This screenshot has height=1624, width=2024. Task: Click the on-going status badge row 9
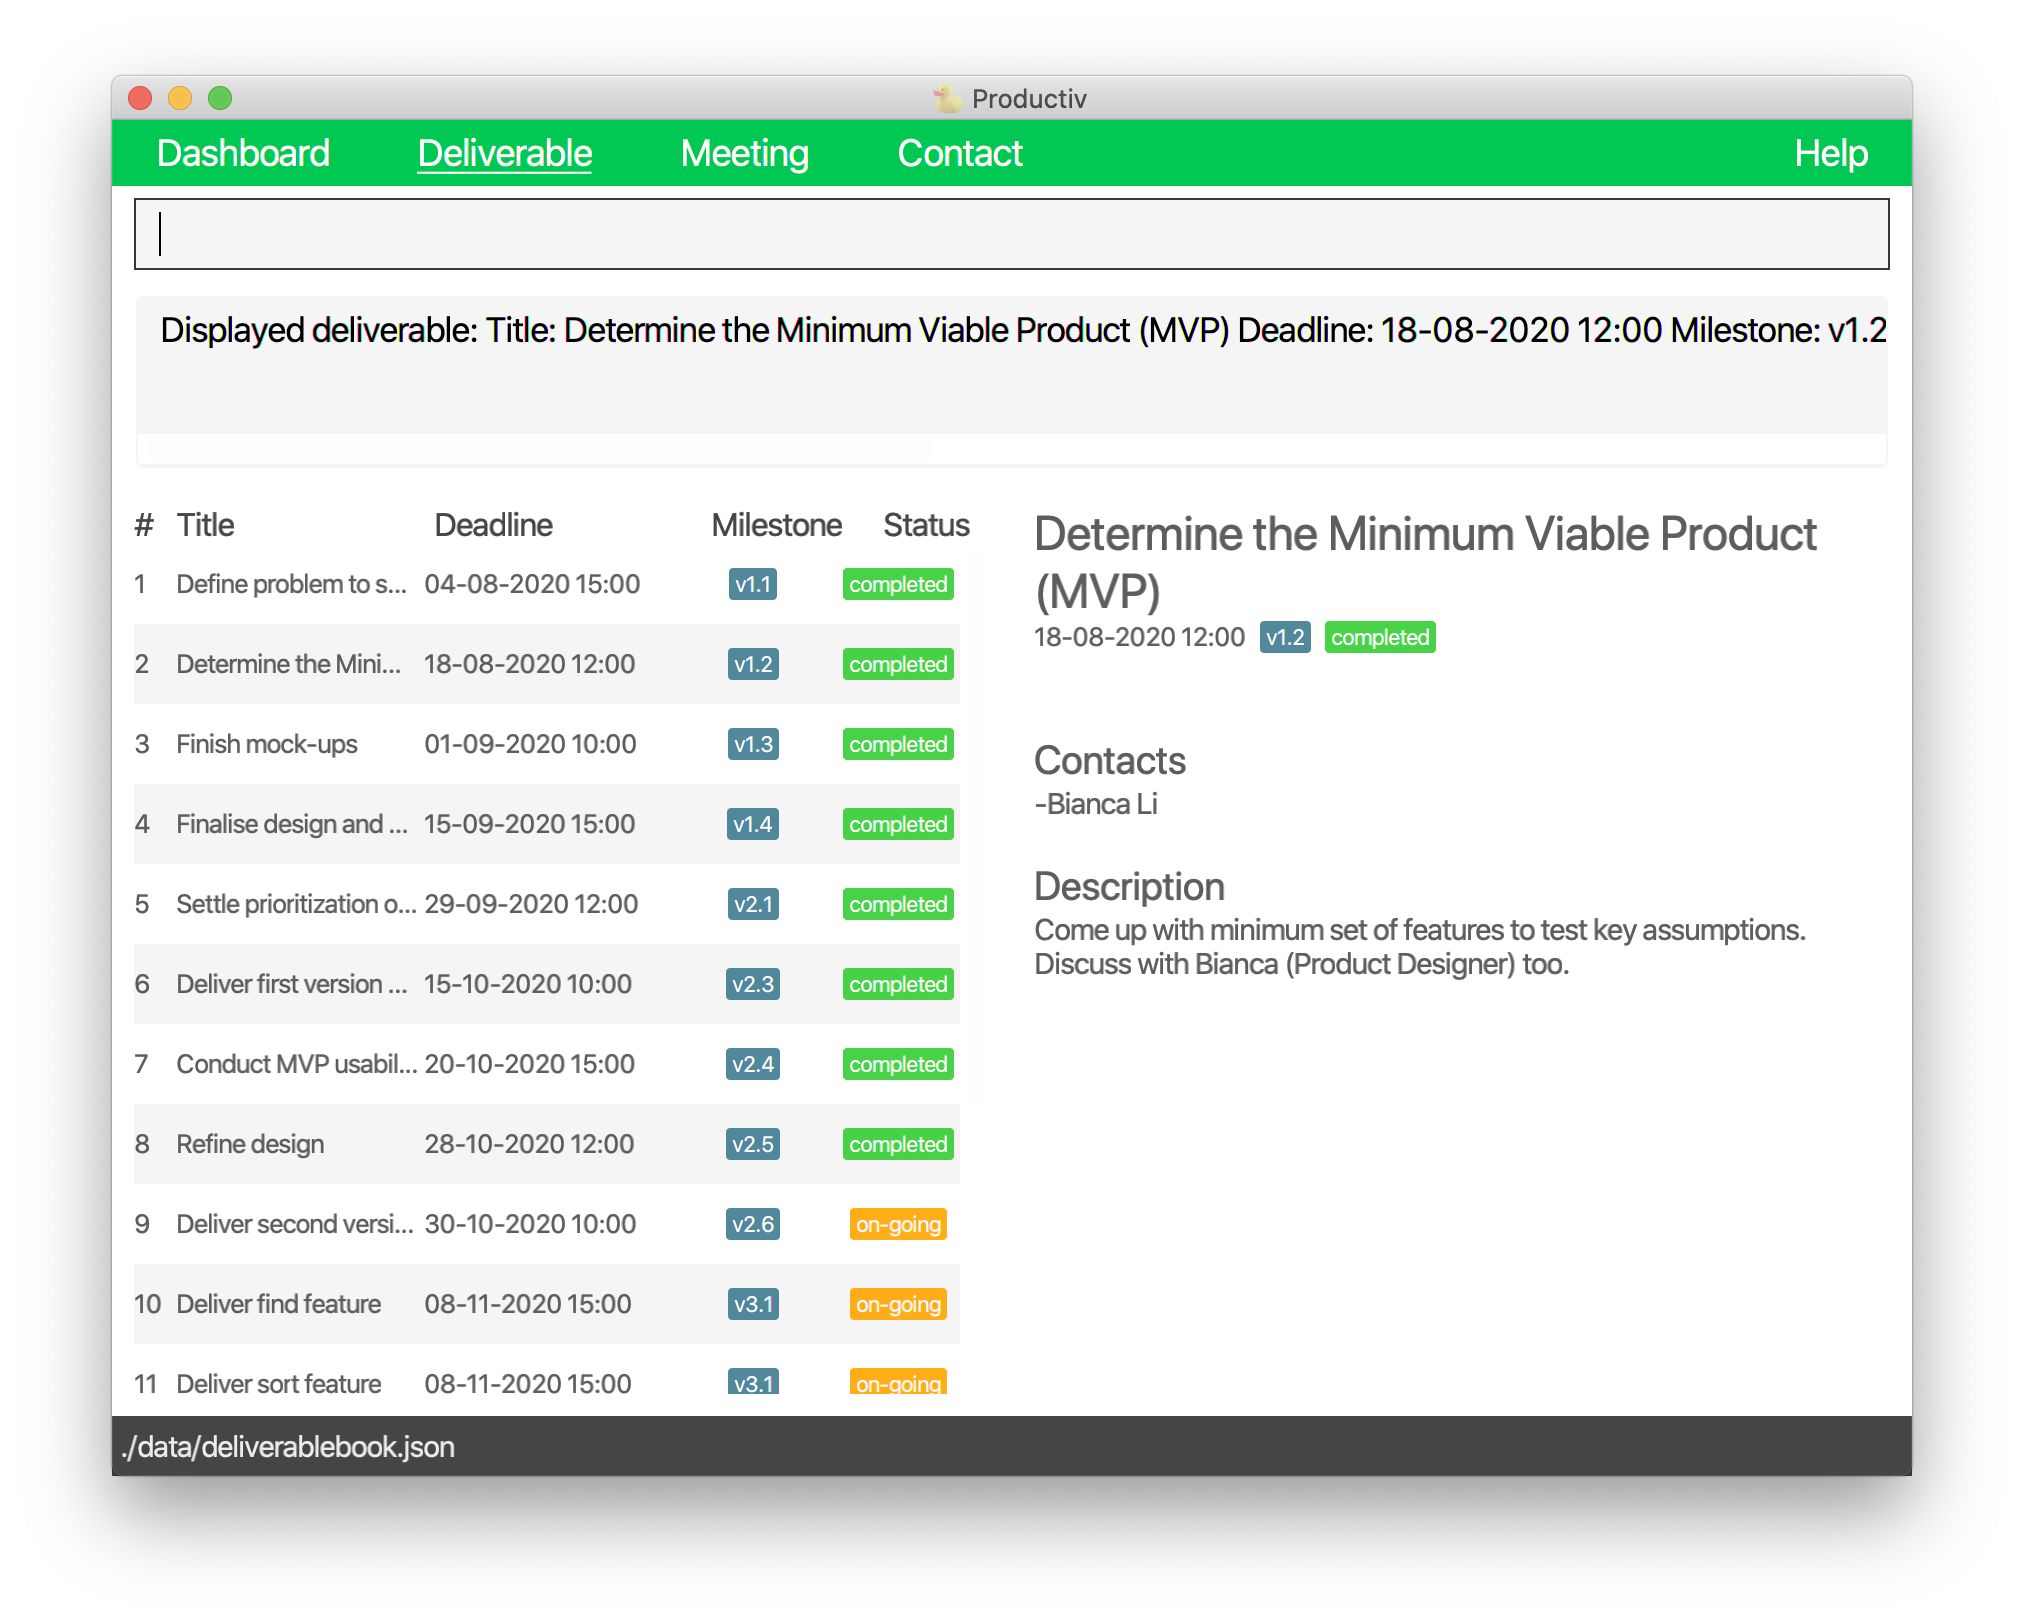tap(894, 1223)
